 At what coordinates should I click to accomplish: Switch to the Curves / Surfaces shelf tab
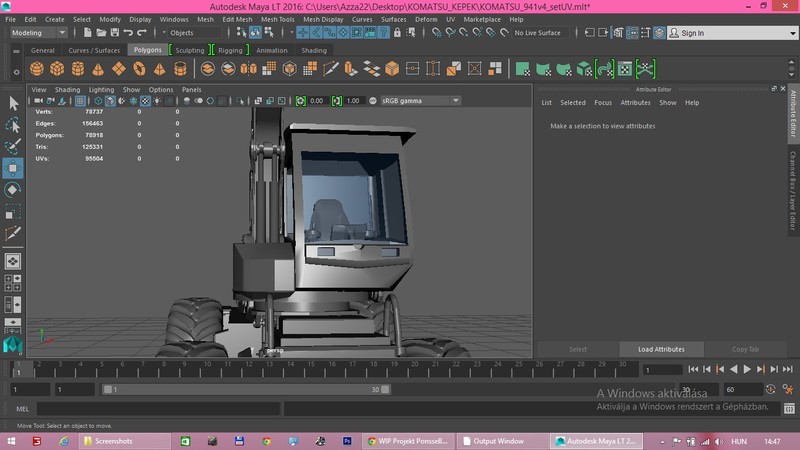(94, 50)
